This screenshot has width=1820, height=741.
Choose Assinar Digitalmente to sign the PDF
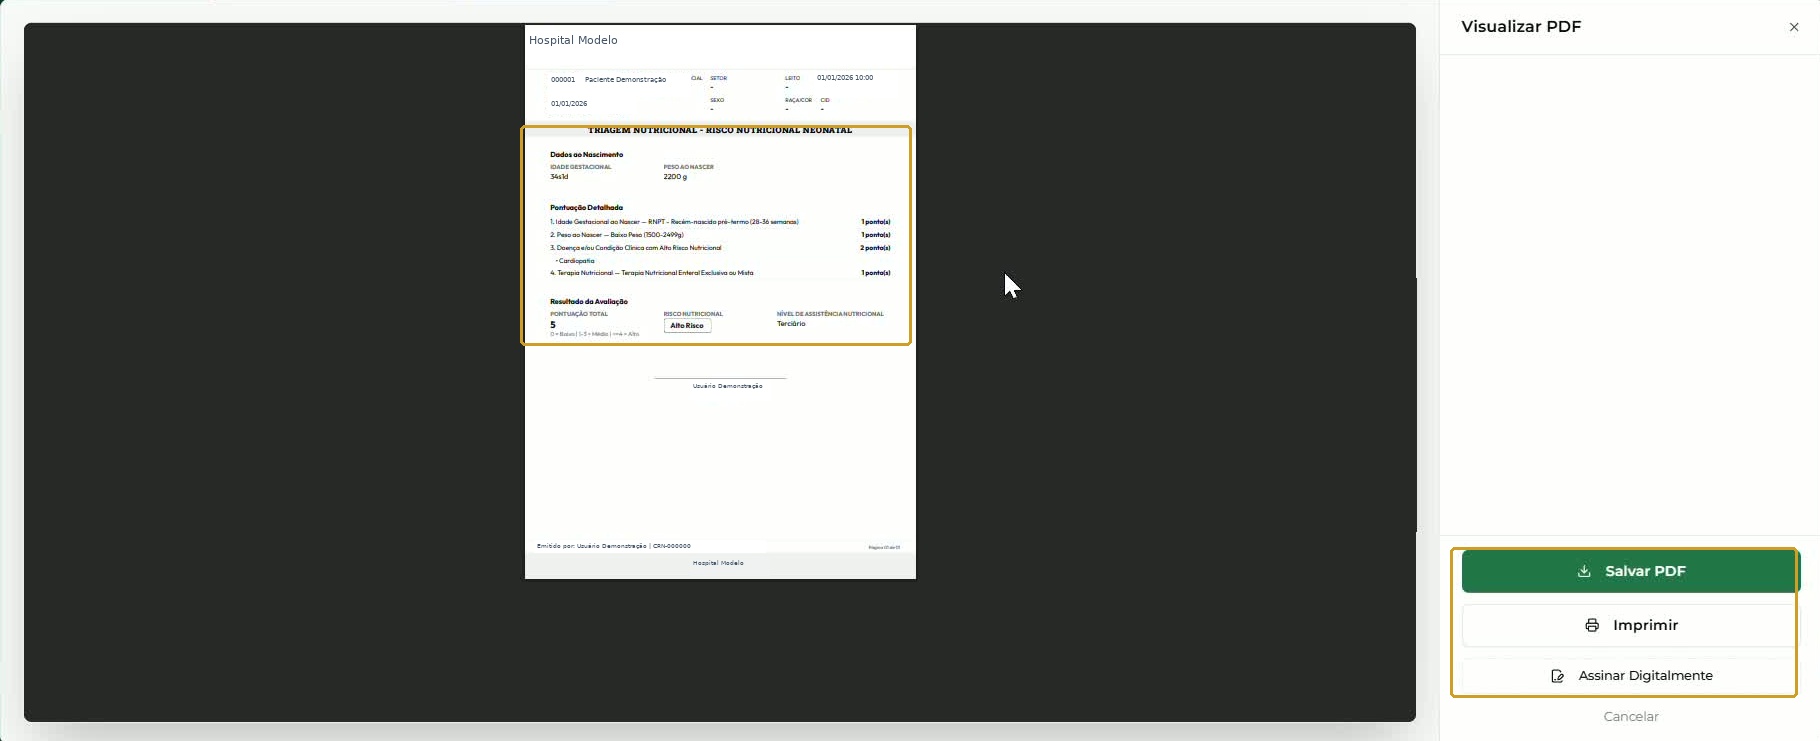pyautogui.click(x=1630, y=676)
